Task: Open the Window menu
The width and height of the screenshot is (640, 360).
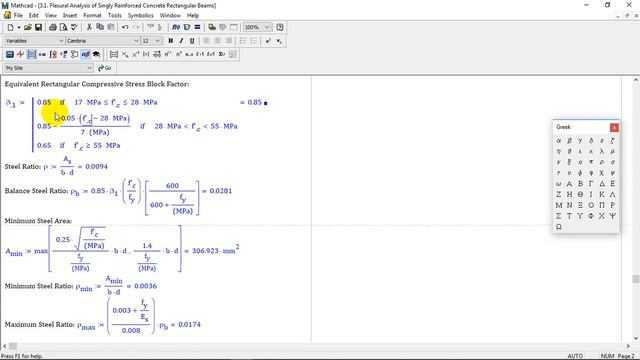Action: [170, 16]
